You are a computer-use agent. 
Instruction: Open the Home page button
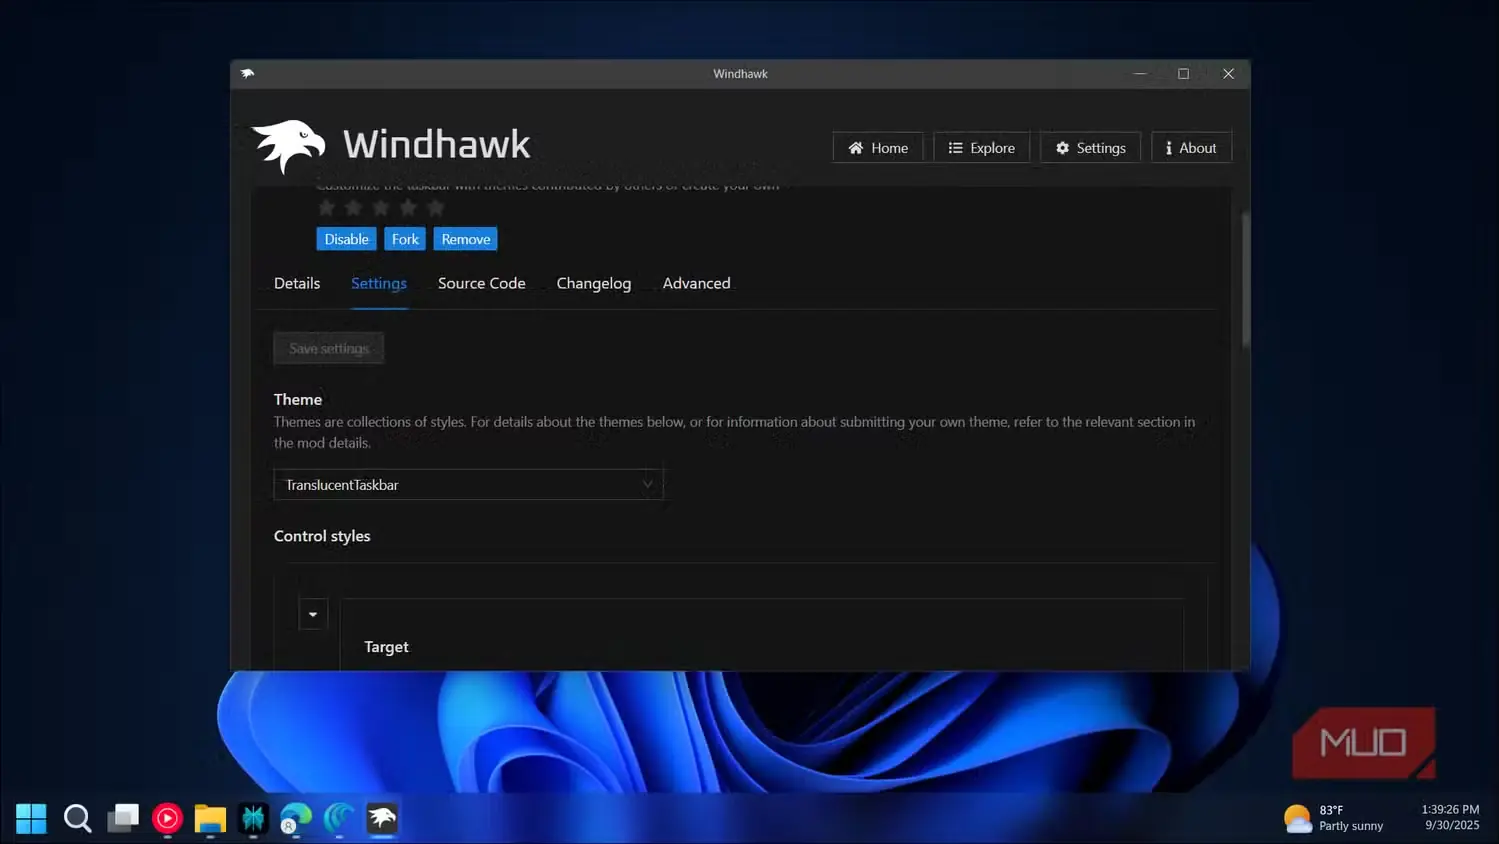[878, 147]
